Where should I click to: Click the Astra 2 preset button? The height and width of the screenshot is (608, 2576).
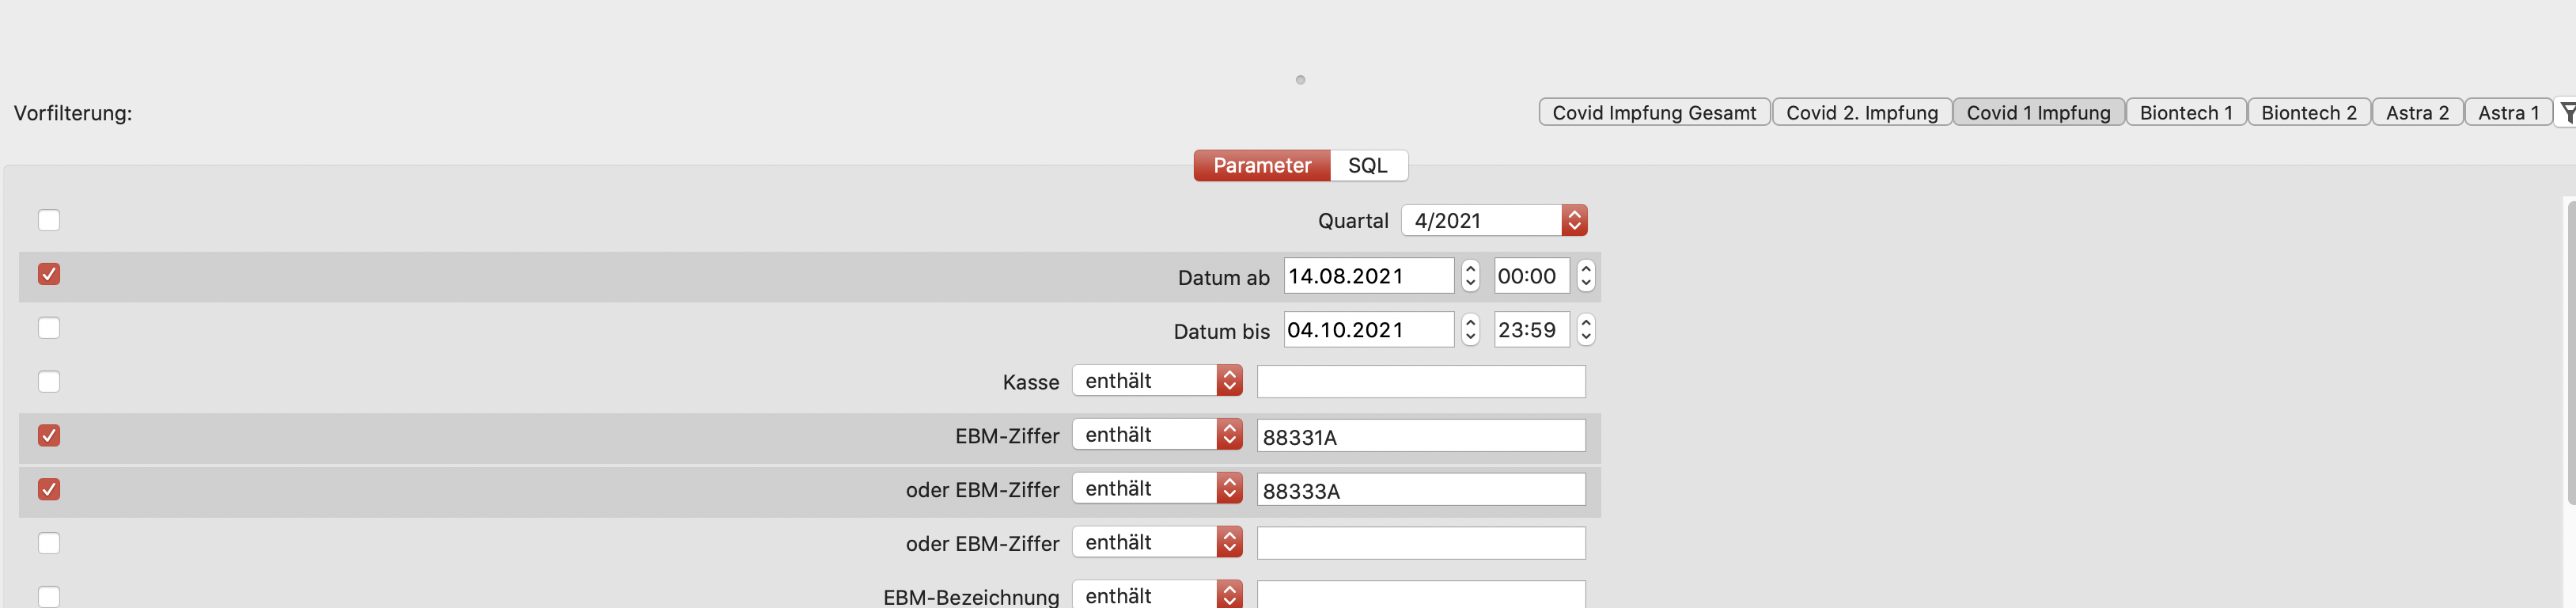pyautogui.click(x=2416, y=113)
